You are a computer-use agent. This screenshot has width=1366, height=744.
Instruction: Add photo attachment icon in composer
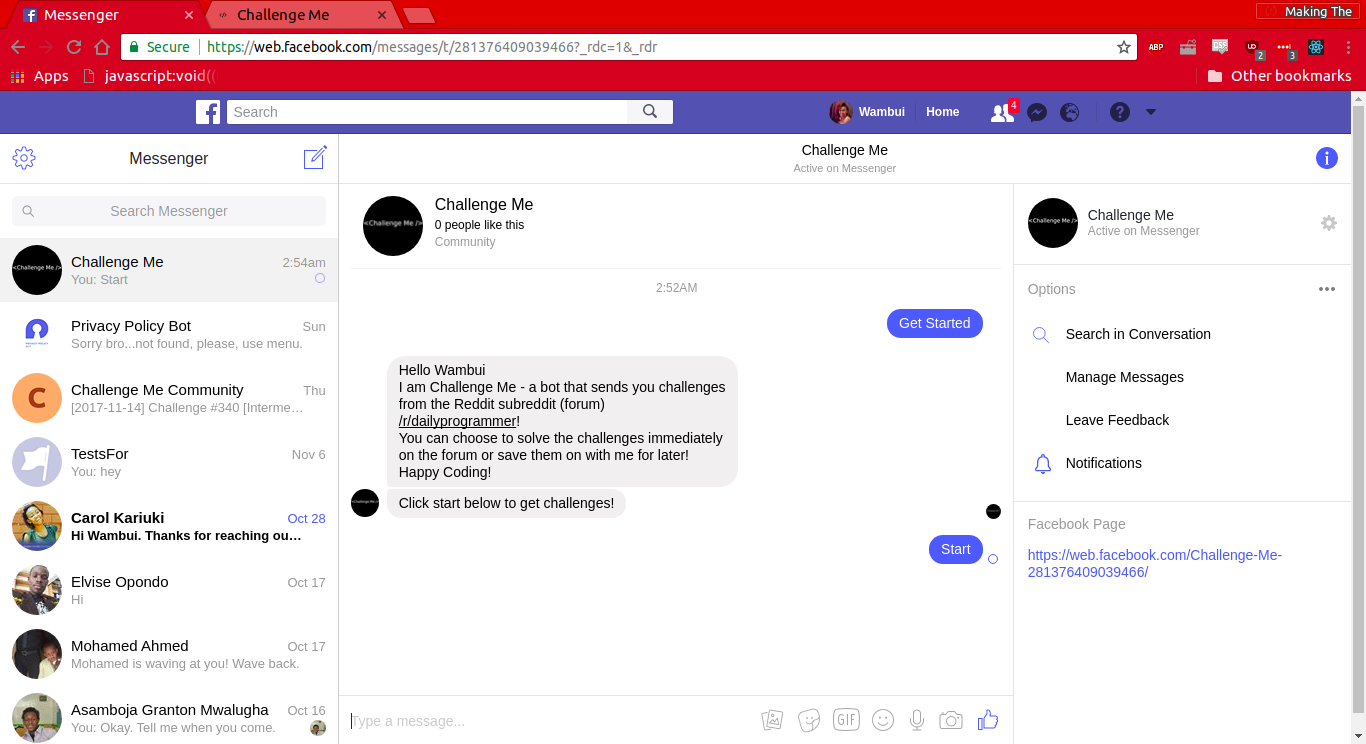(x=772, y=720)
